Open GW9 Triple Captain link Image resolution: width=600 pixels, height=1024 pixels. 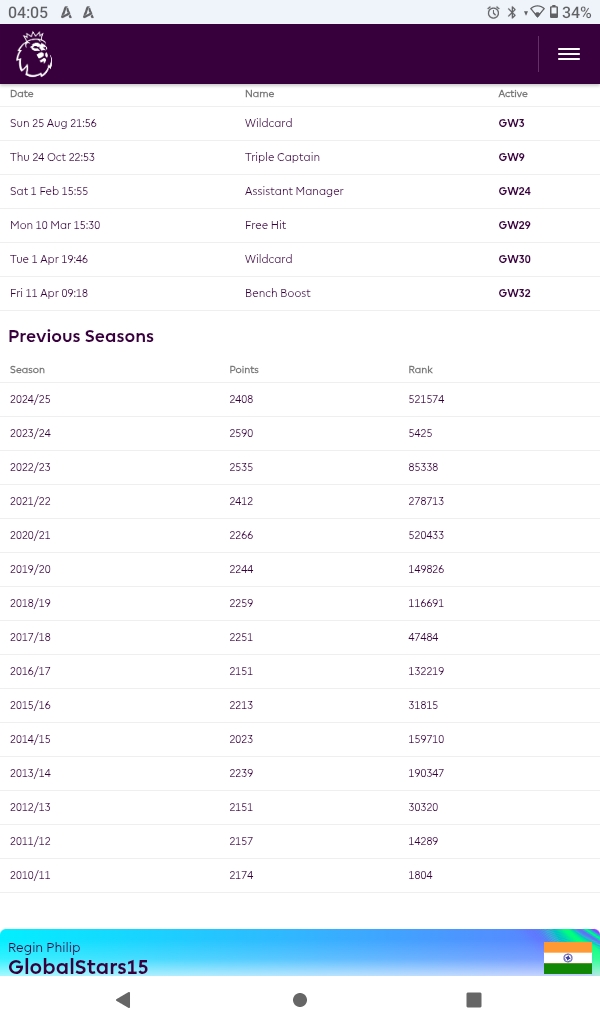(511, 157)
